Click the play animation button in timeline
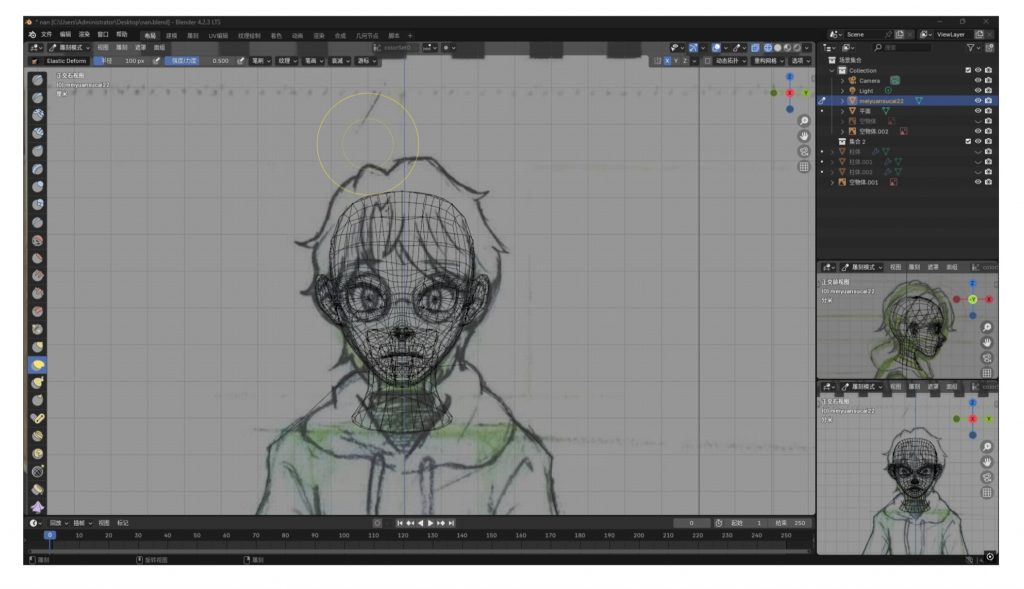1024x589 pixels. 431,523
